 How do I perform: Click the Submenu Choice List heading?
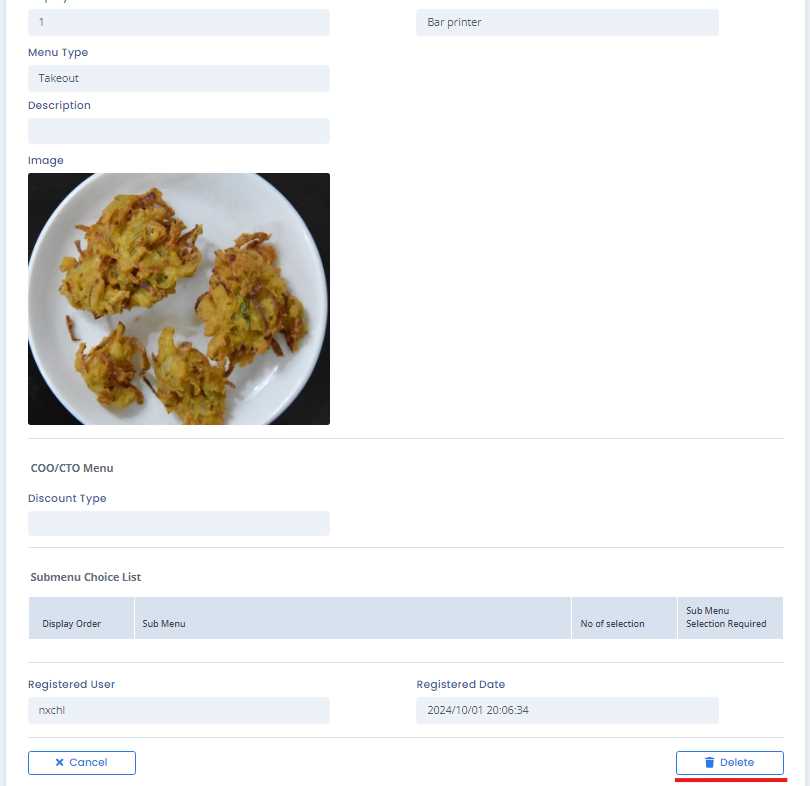(x=86, y=577)
